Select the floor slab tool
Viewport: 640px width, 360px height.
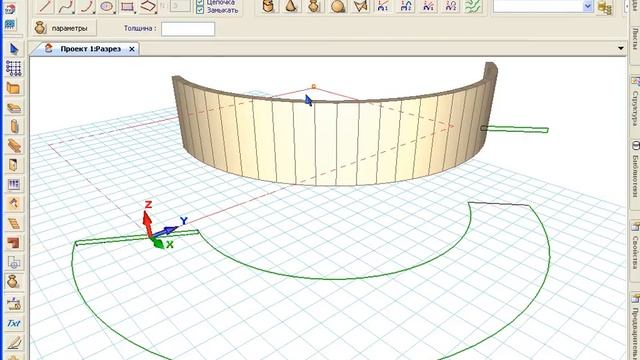click(x=13, y=107)
